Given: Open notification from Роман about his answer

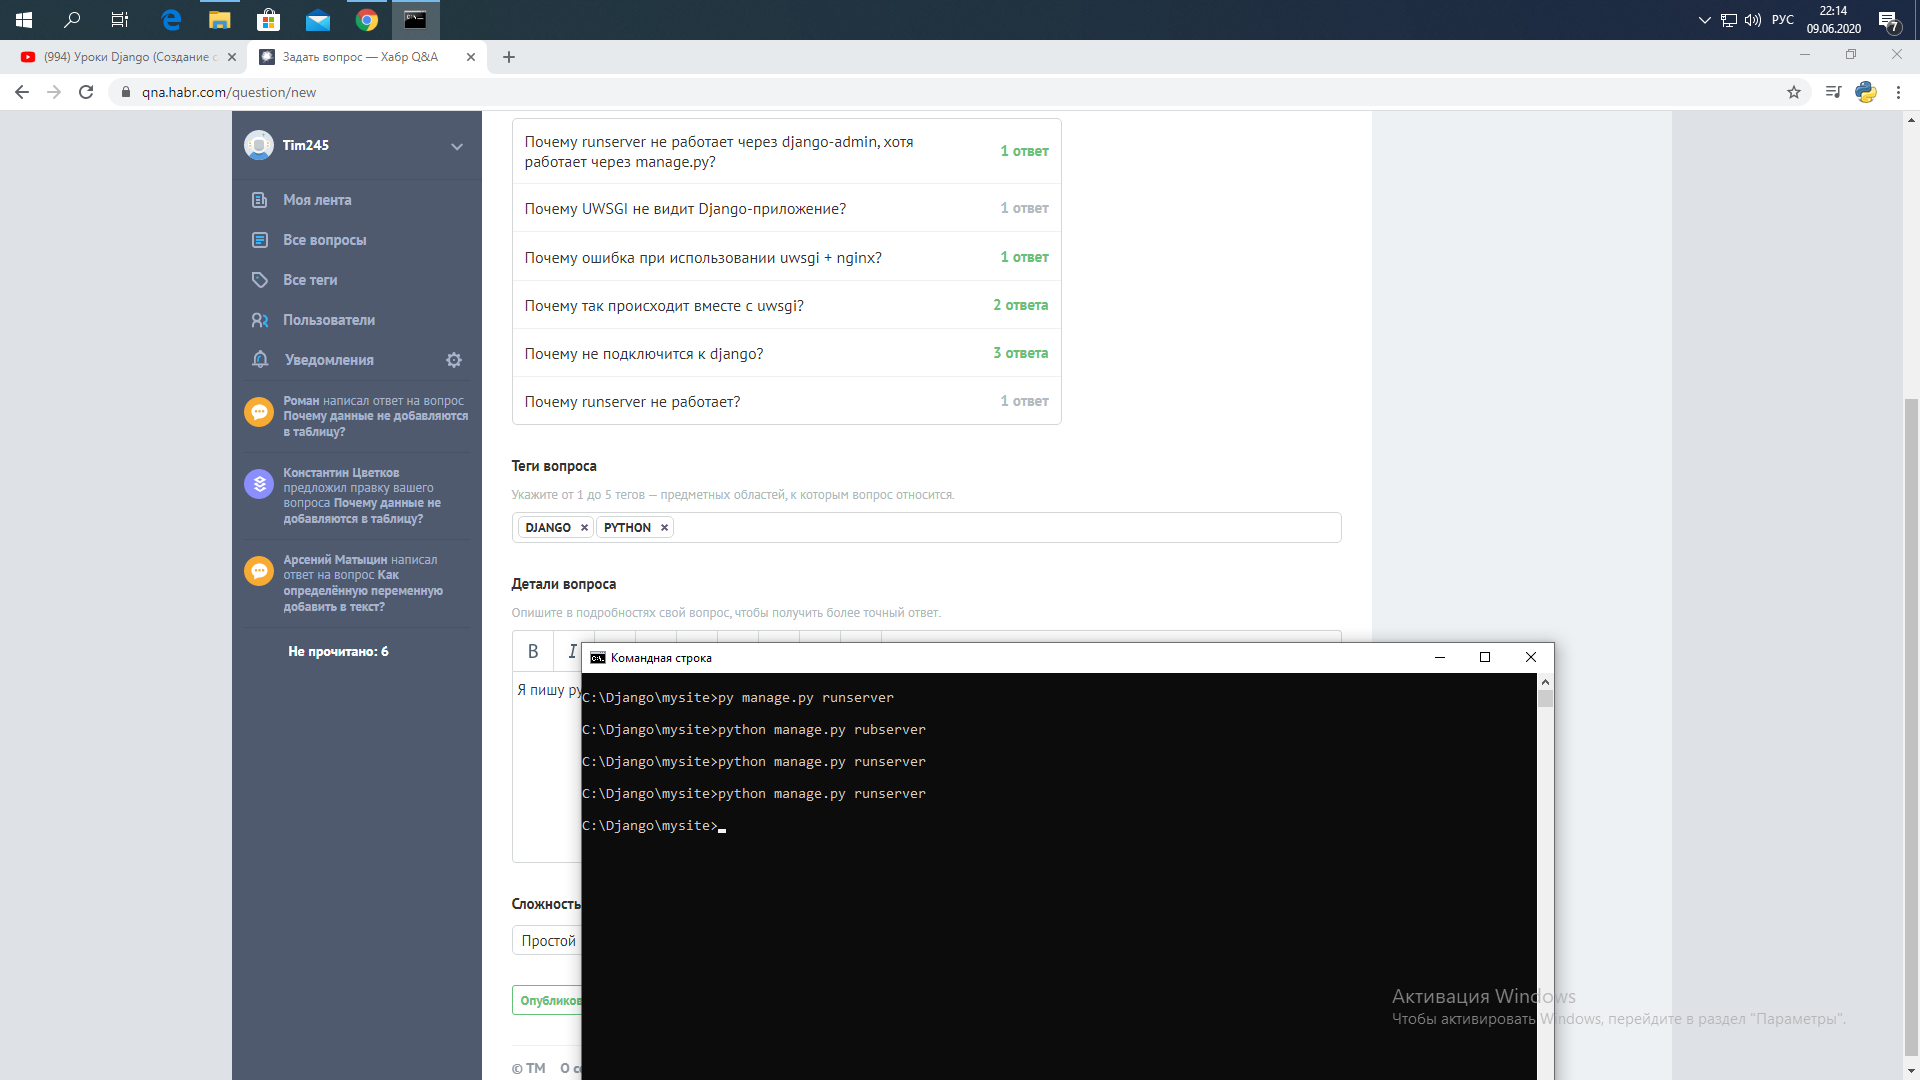Looking at the screenshot, I should (x=357, y=416).
